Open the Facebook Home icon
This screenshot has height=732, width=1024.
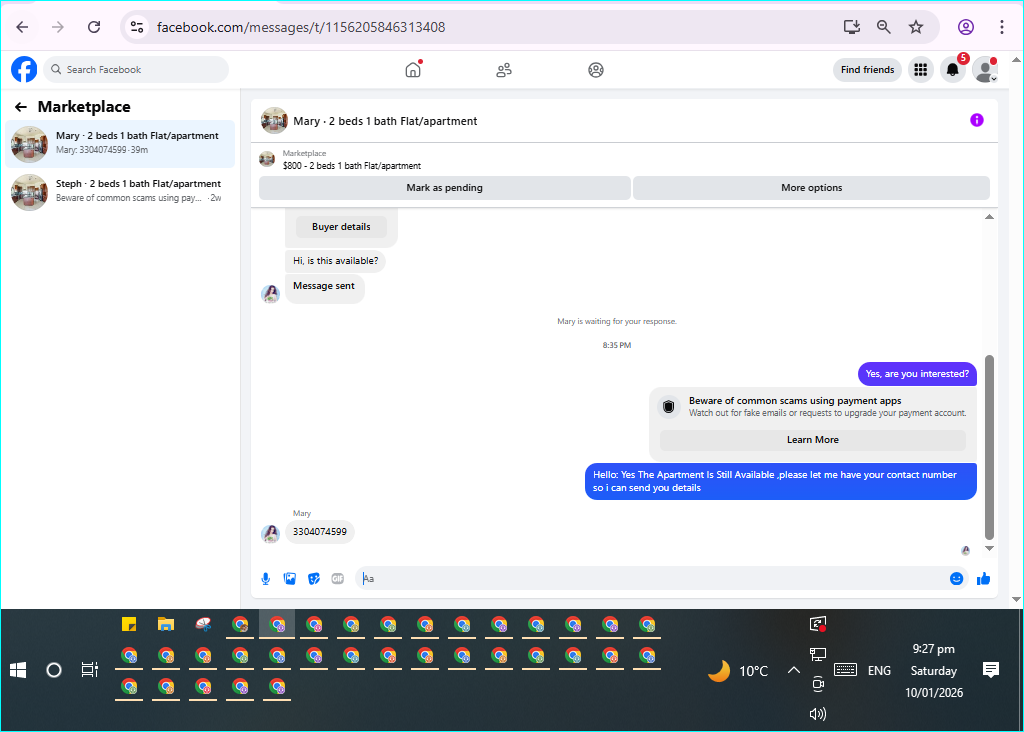point(413,69)
